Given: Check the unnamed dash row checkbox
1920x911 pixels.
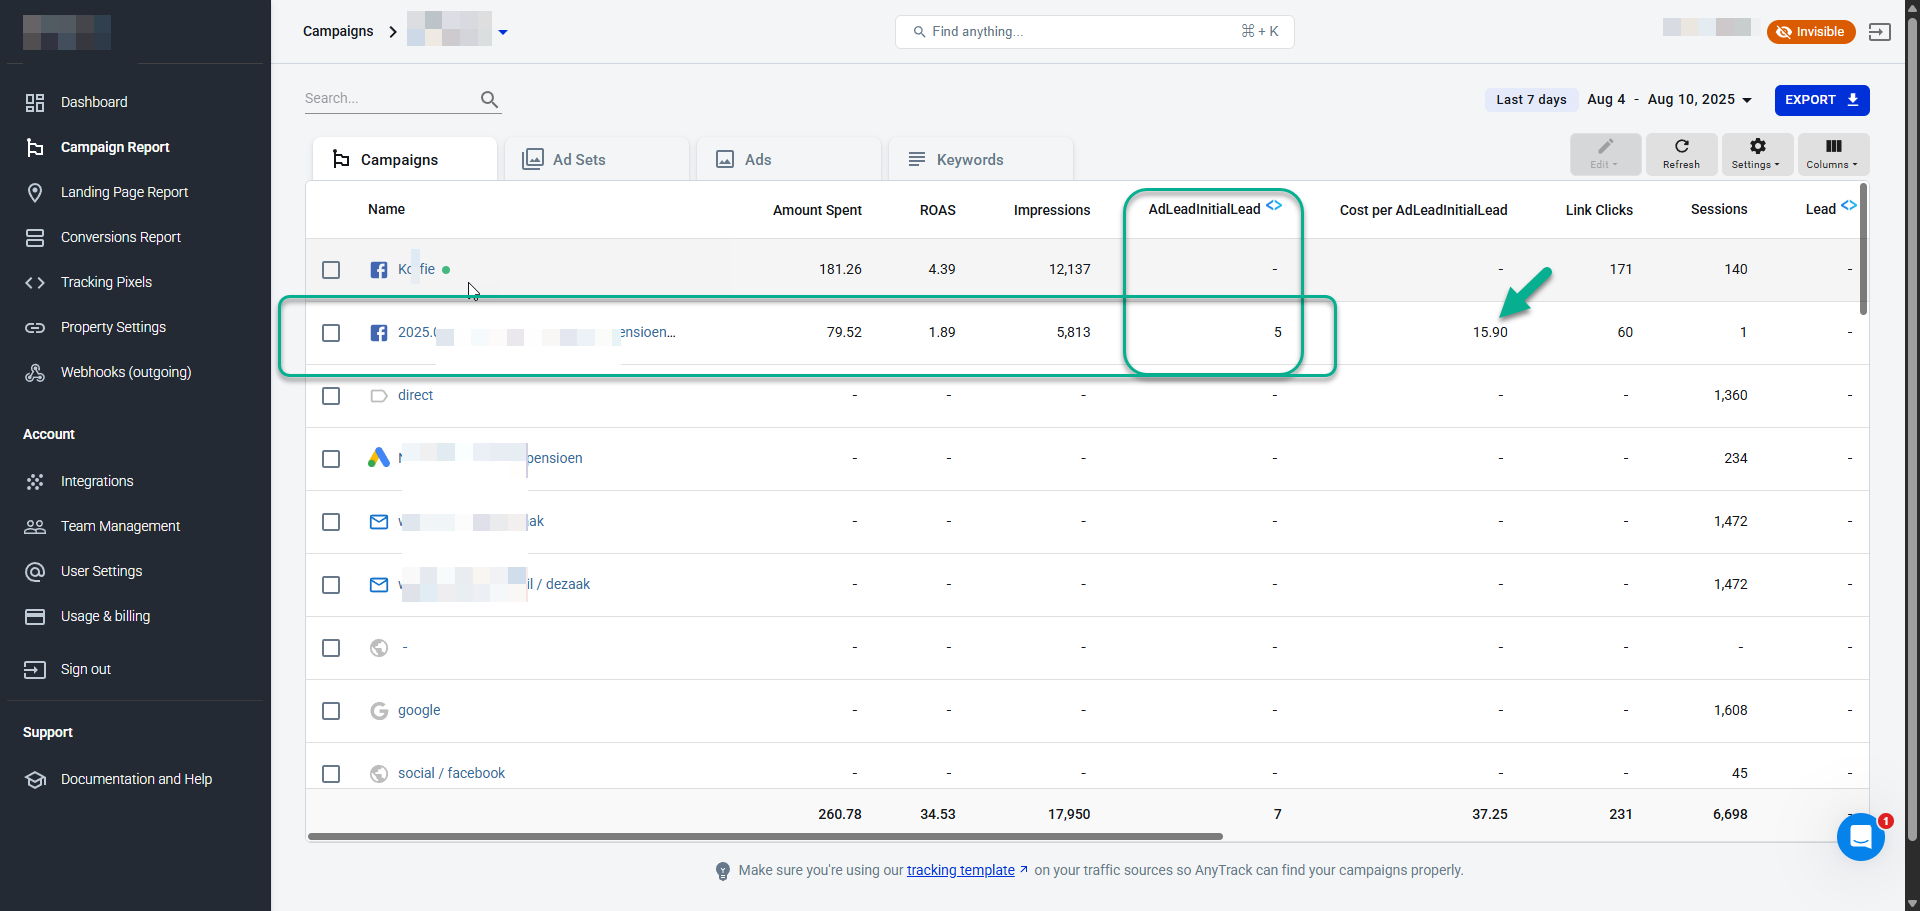Looking at the screenshot, I should point(331,648).
